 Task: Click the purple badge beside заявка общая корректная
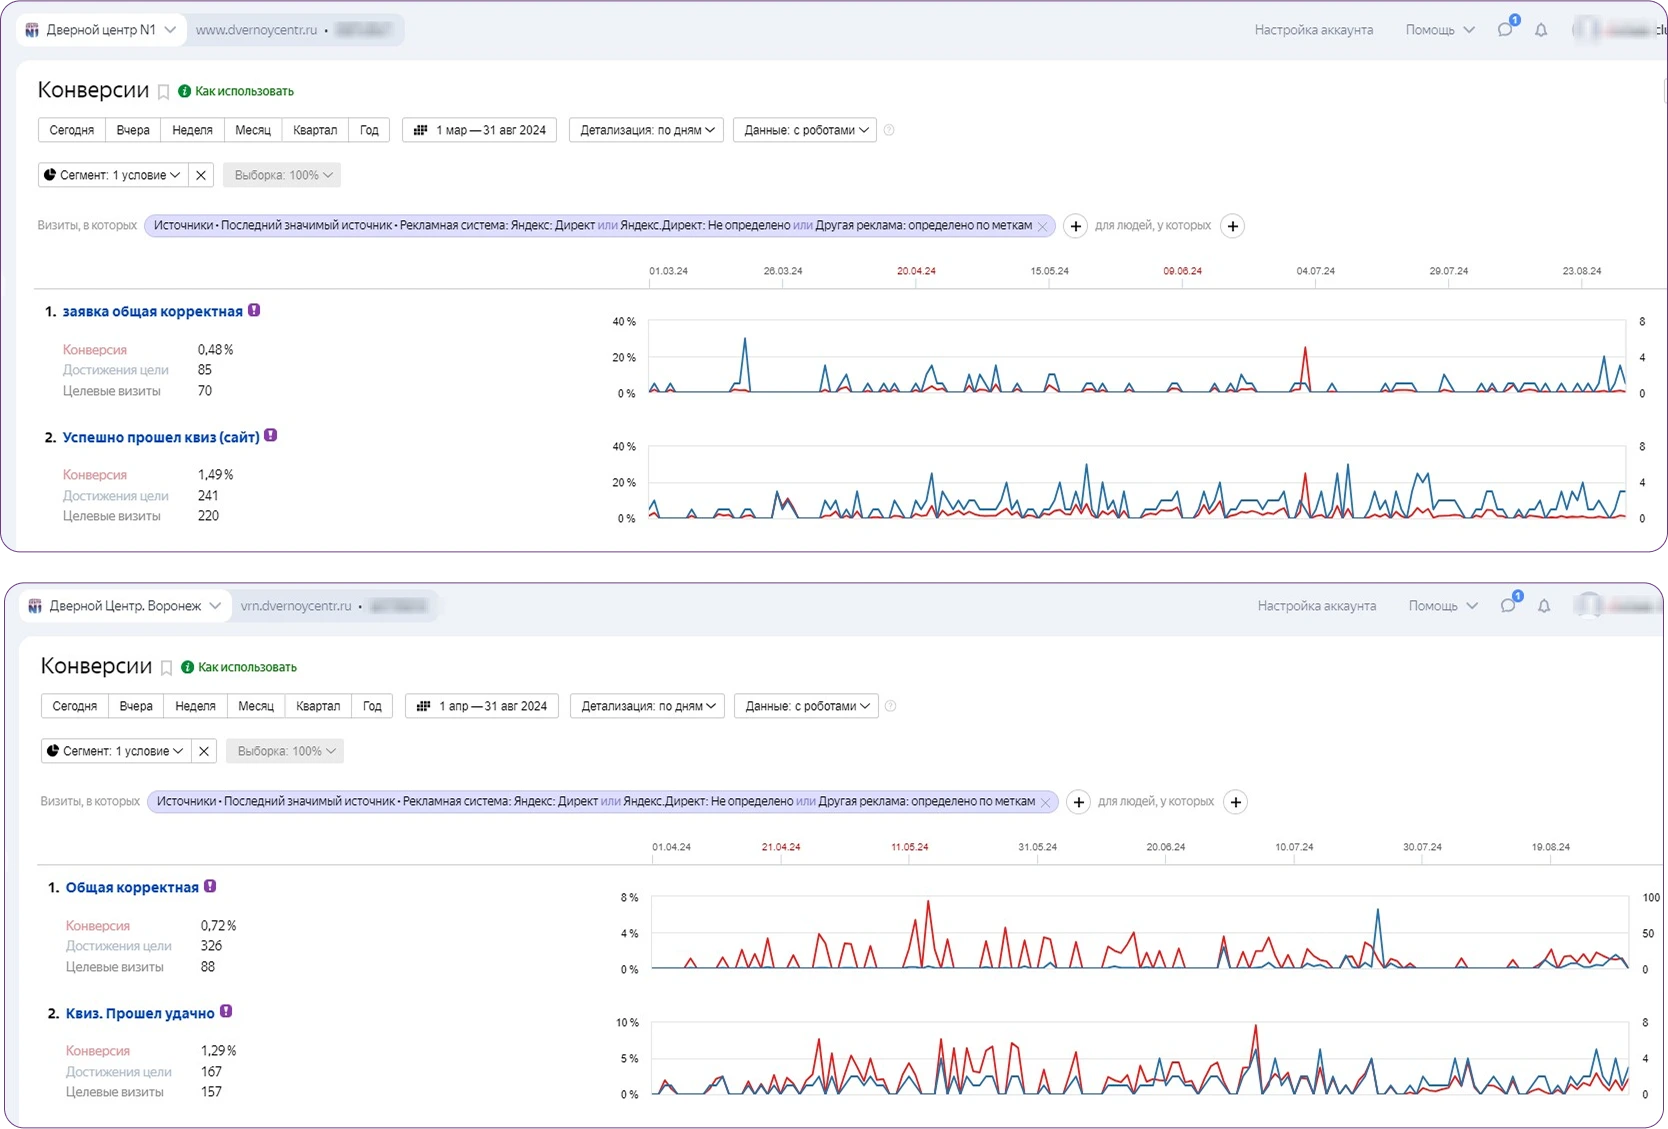(x=254, y=311)
